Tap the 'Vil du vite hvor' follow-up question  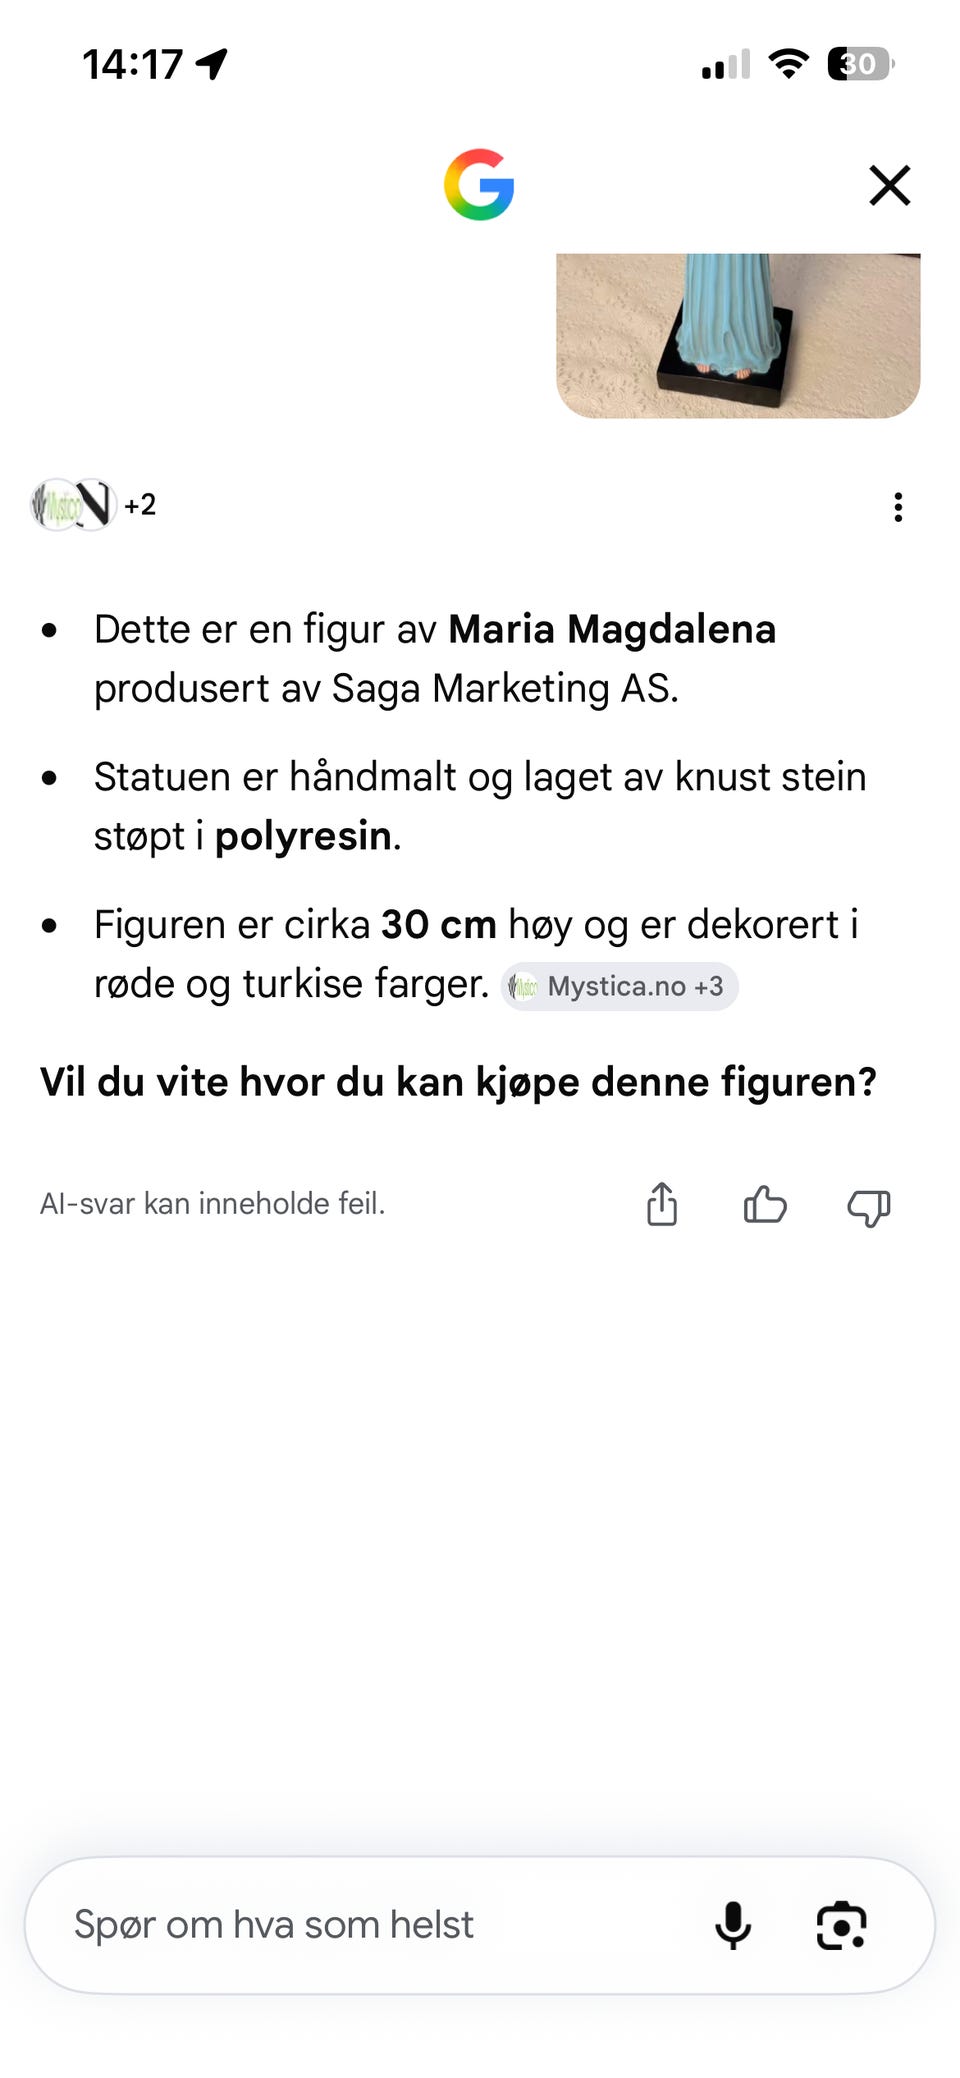pyautogui.click(x=458, y=1082)
